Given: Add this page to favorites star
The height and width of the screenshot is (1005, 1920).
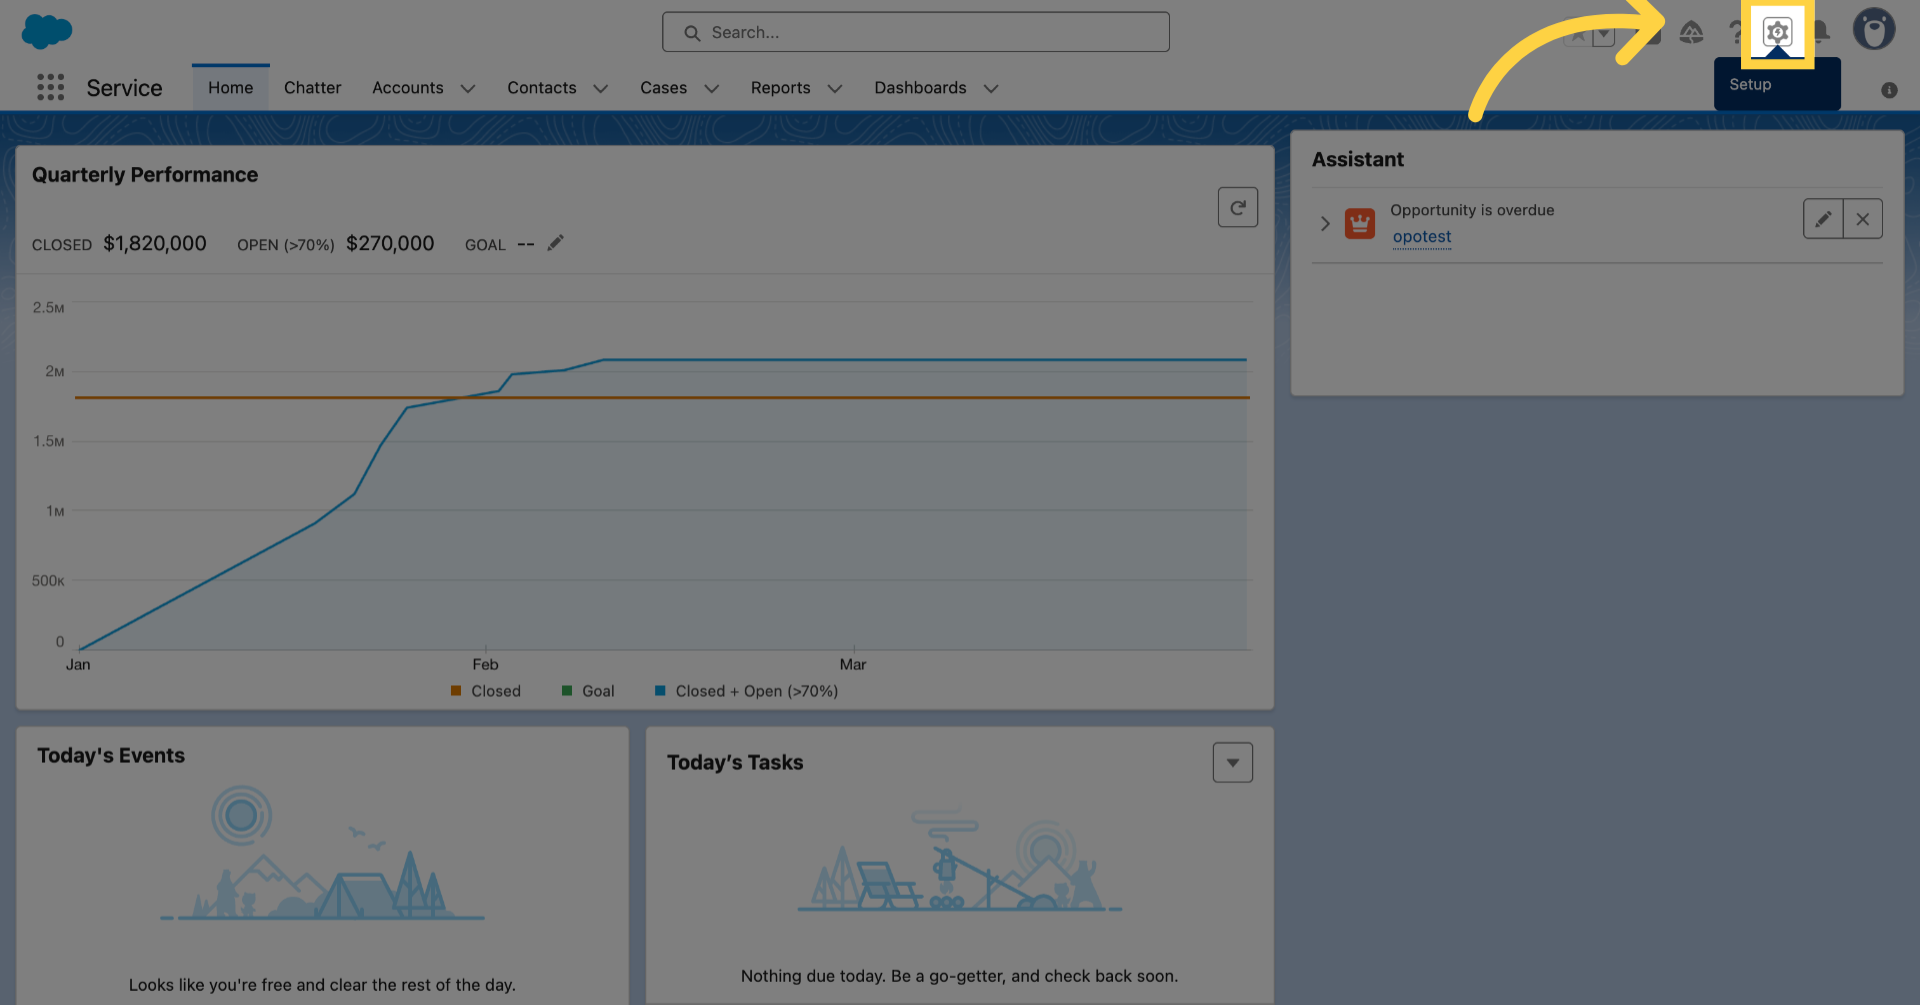Looking at the screenshot, I should pos(1578,35).
